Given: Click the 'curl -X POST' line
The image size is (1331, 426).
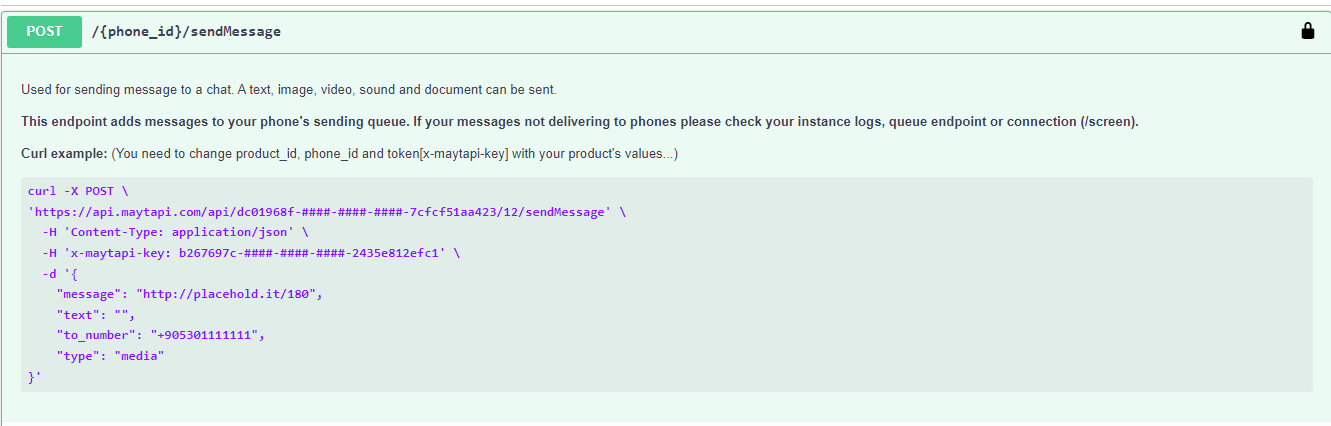Looking at the screenshot, I should tap(78, 192).
